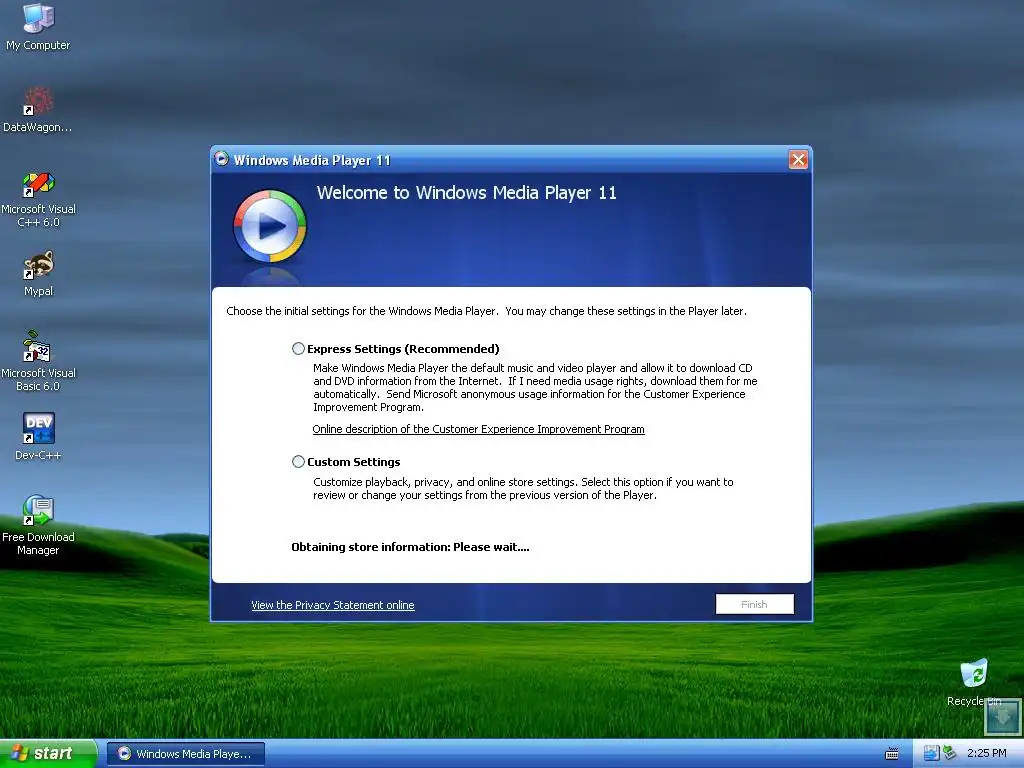
Task: Click the 'Make Windows Media Player the default' description
Action: tap(536, 387)
